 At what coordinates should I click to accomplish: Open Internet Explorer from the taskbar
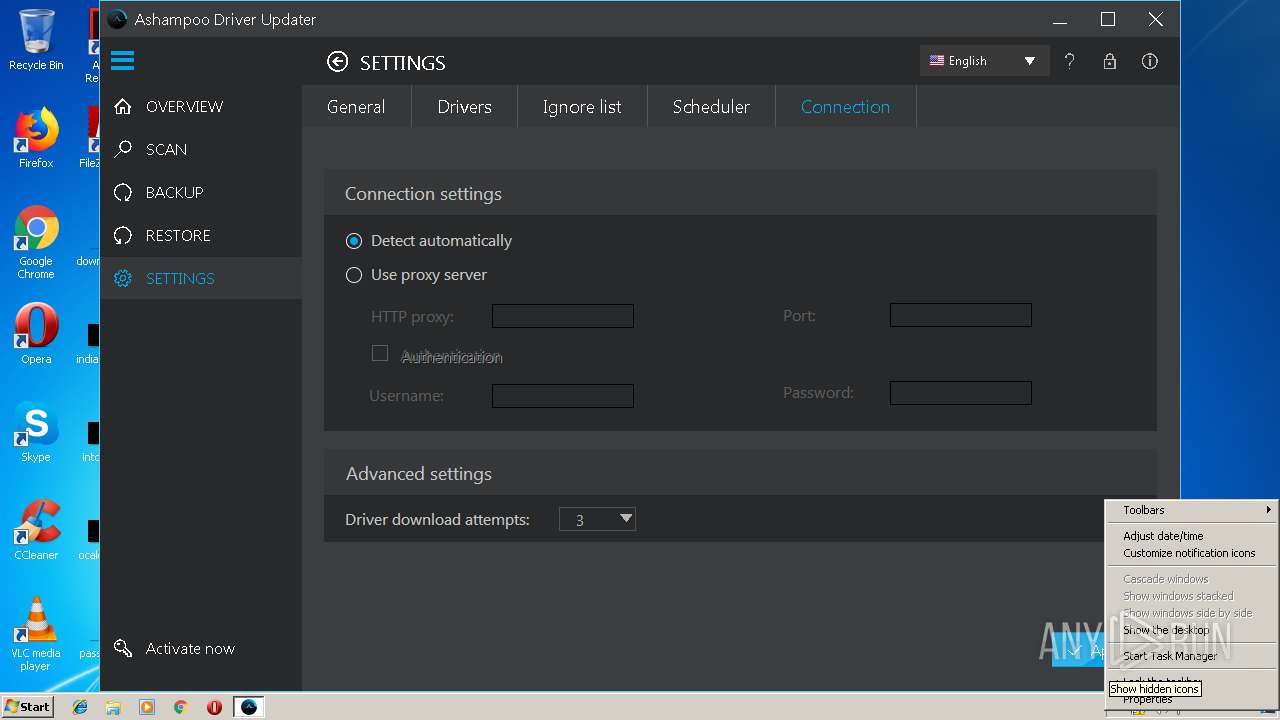(x=80, y=707)
